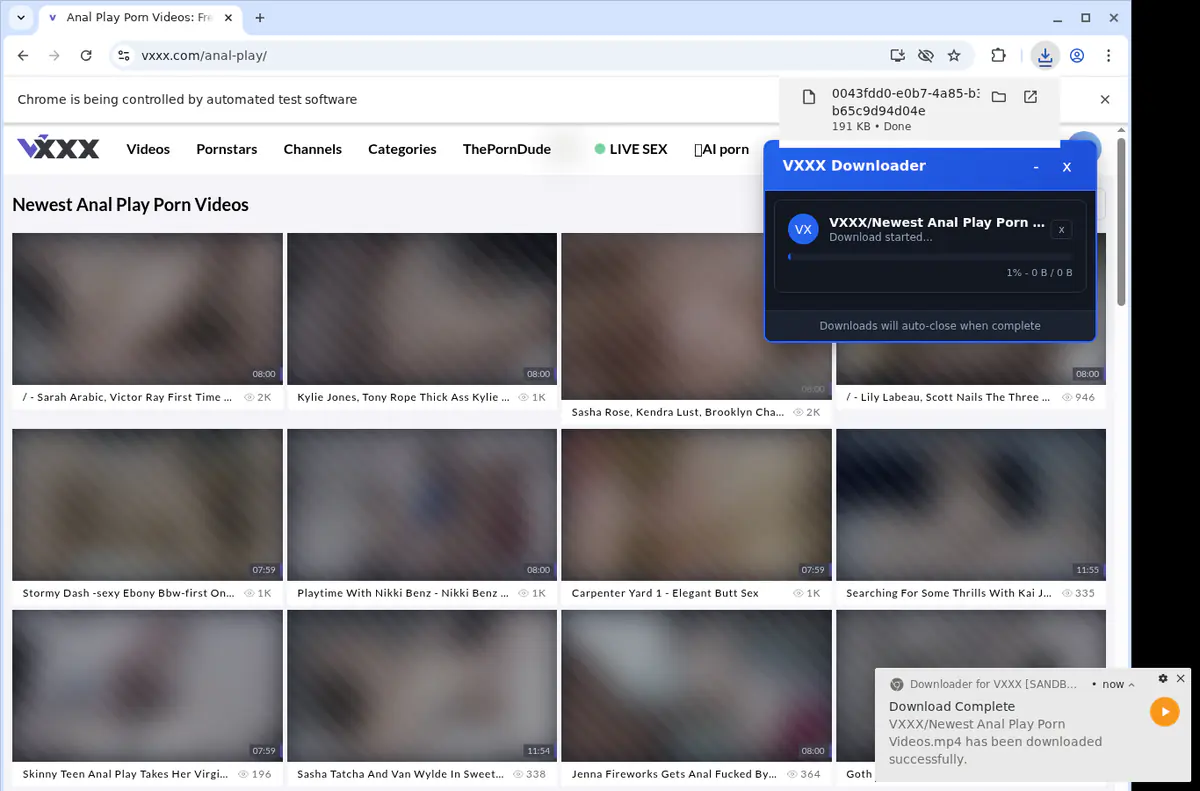Close the VXXX Downloader panel

(1067, 167)
